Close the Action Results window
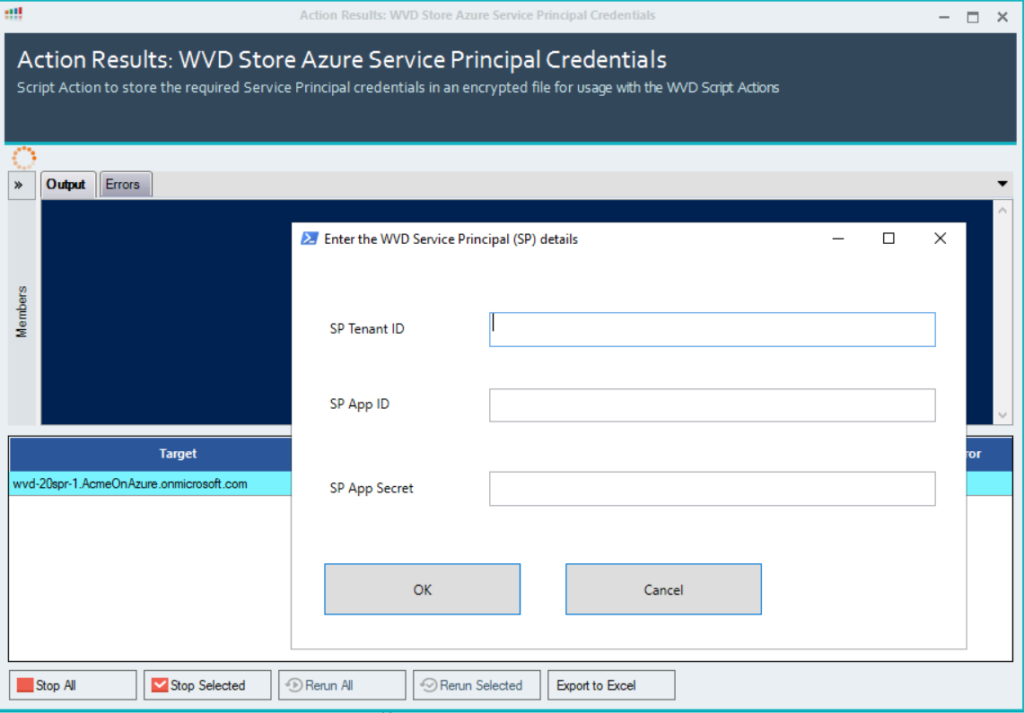The image size is (1024, 713). (x=1002, y=18)
